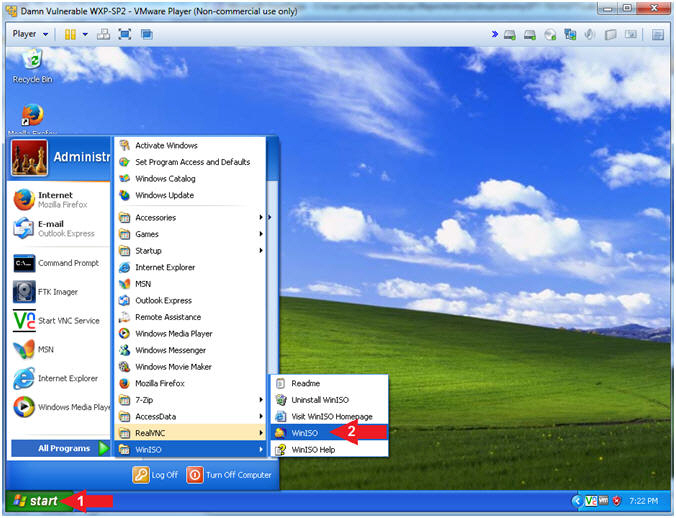
Task: Open Internet Explorer in recent programs
Action: tap(59, 378)
